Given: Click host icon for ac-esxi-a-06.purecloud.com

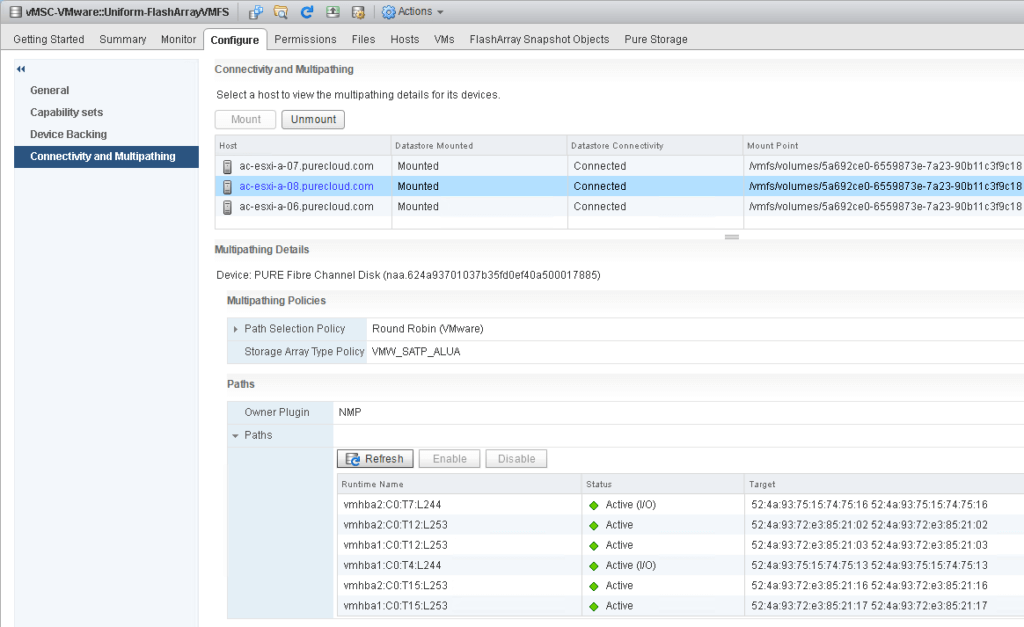Looking at the screenshot, I should pyautogui.click(x=227, y=207).
